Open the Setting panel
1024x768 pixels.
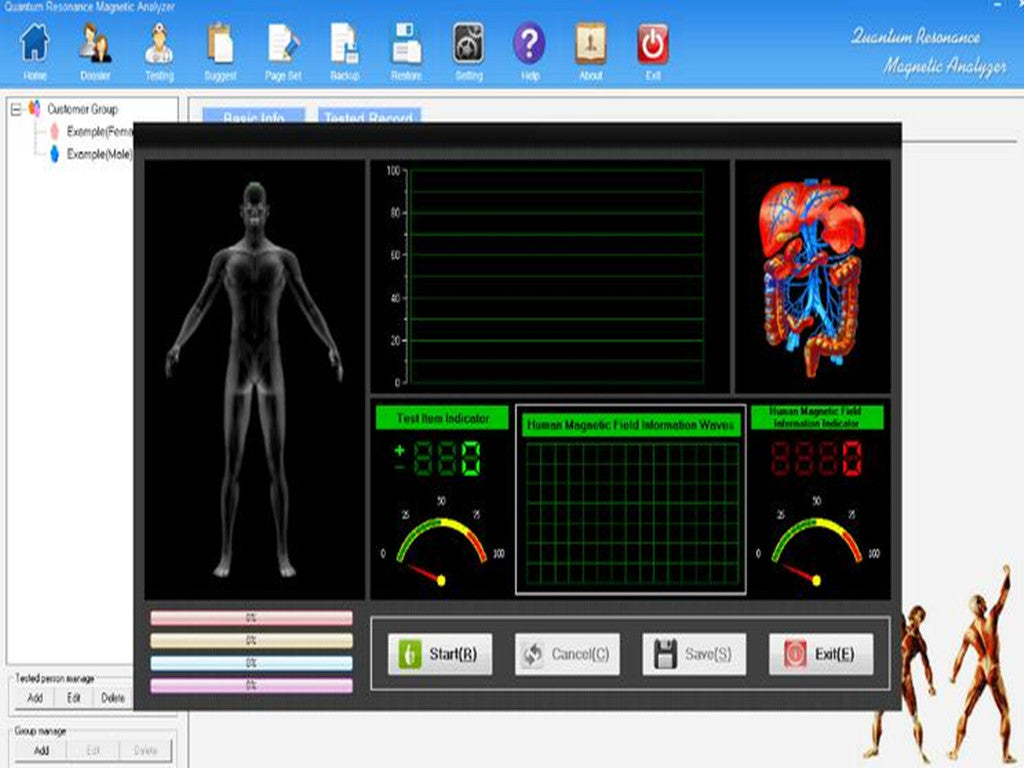click(467, 47)
